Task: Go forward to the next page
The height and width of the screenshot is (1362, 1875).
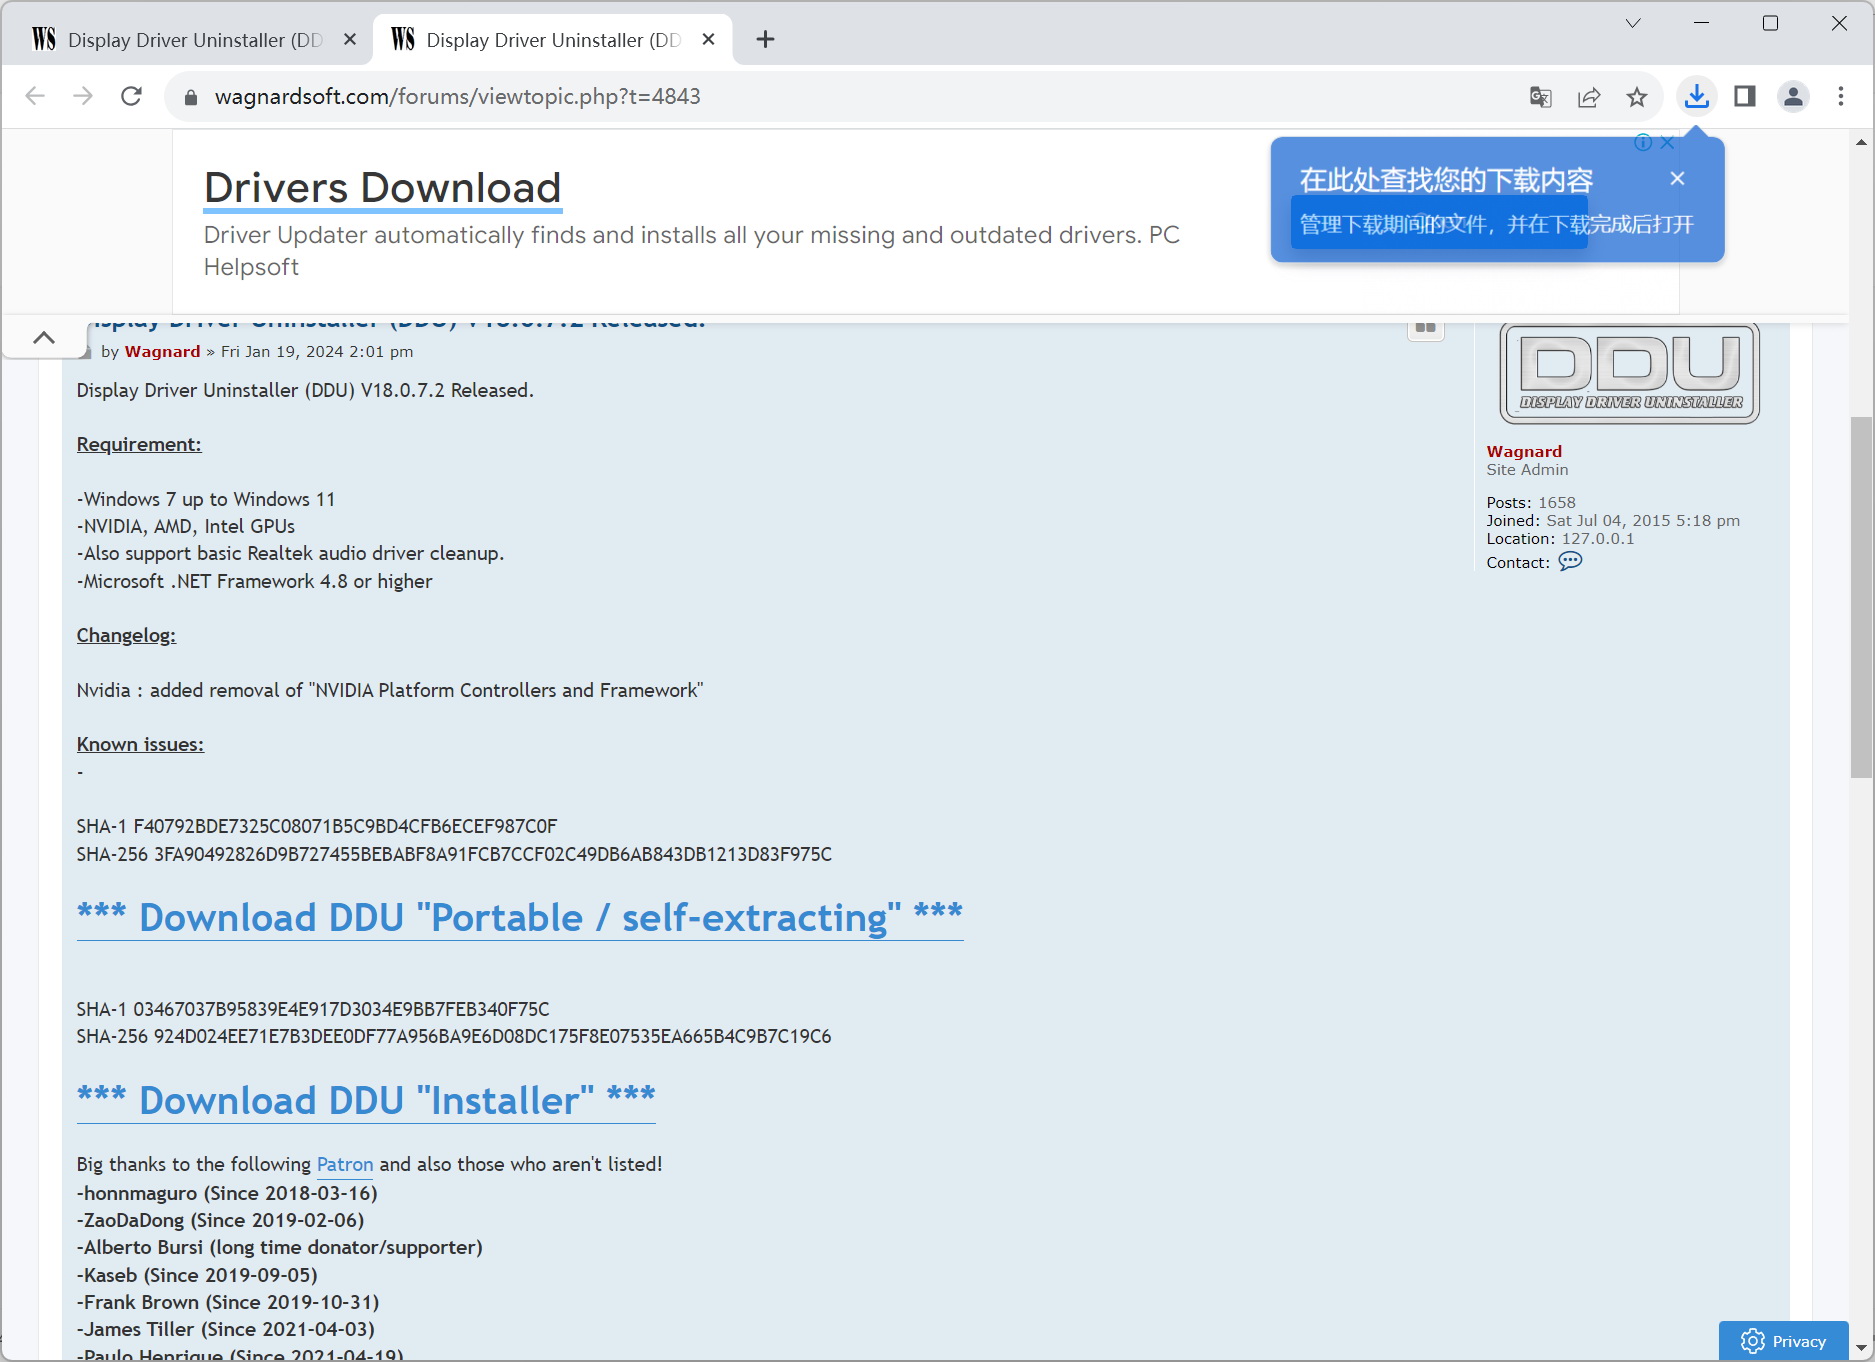Action: [83, 96]
